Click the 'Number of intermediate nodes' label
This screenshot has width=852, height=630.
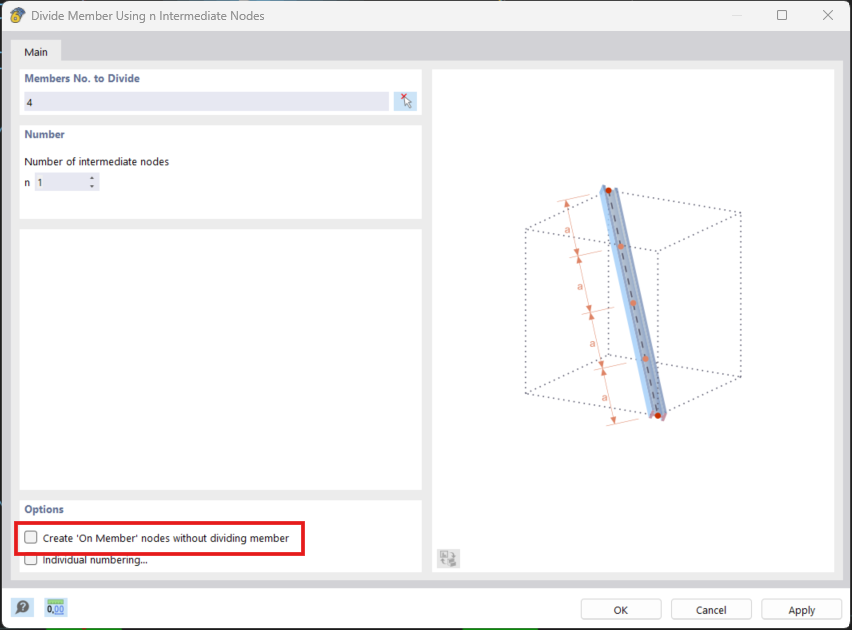click(97, 161)
